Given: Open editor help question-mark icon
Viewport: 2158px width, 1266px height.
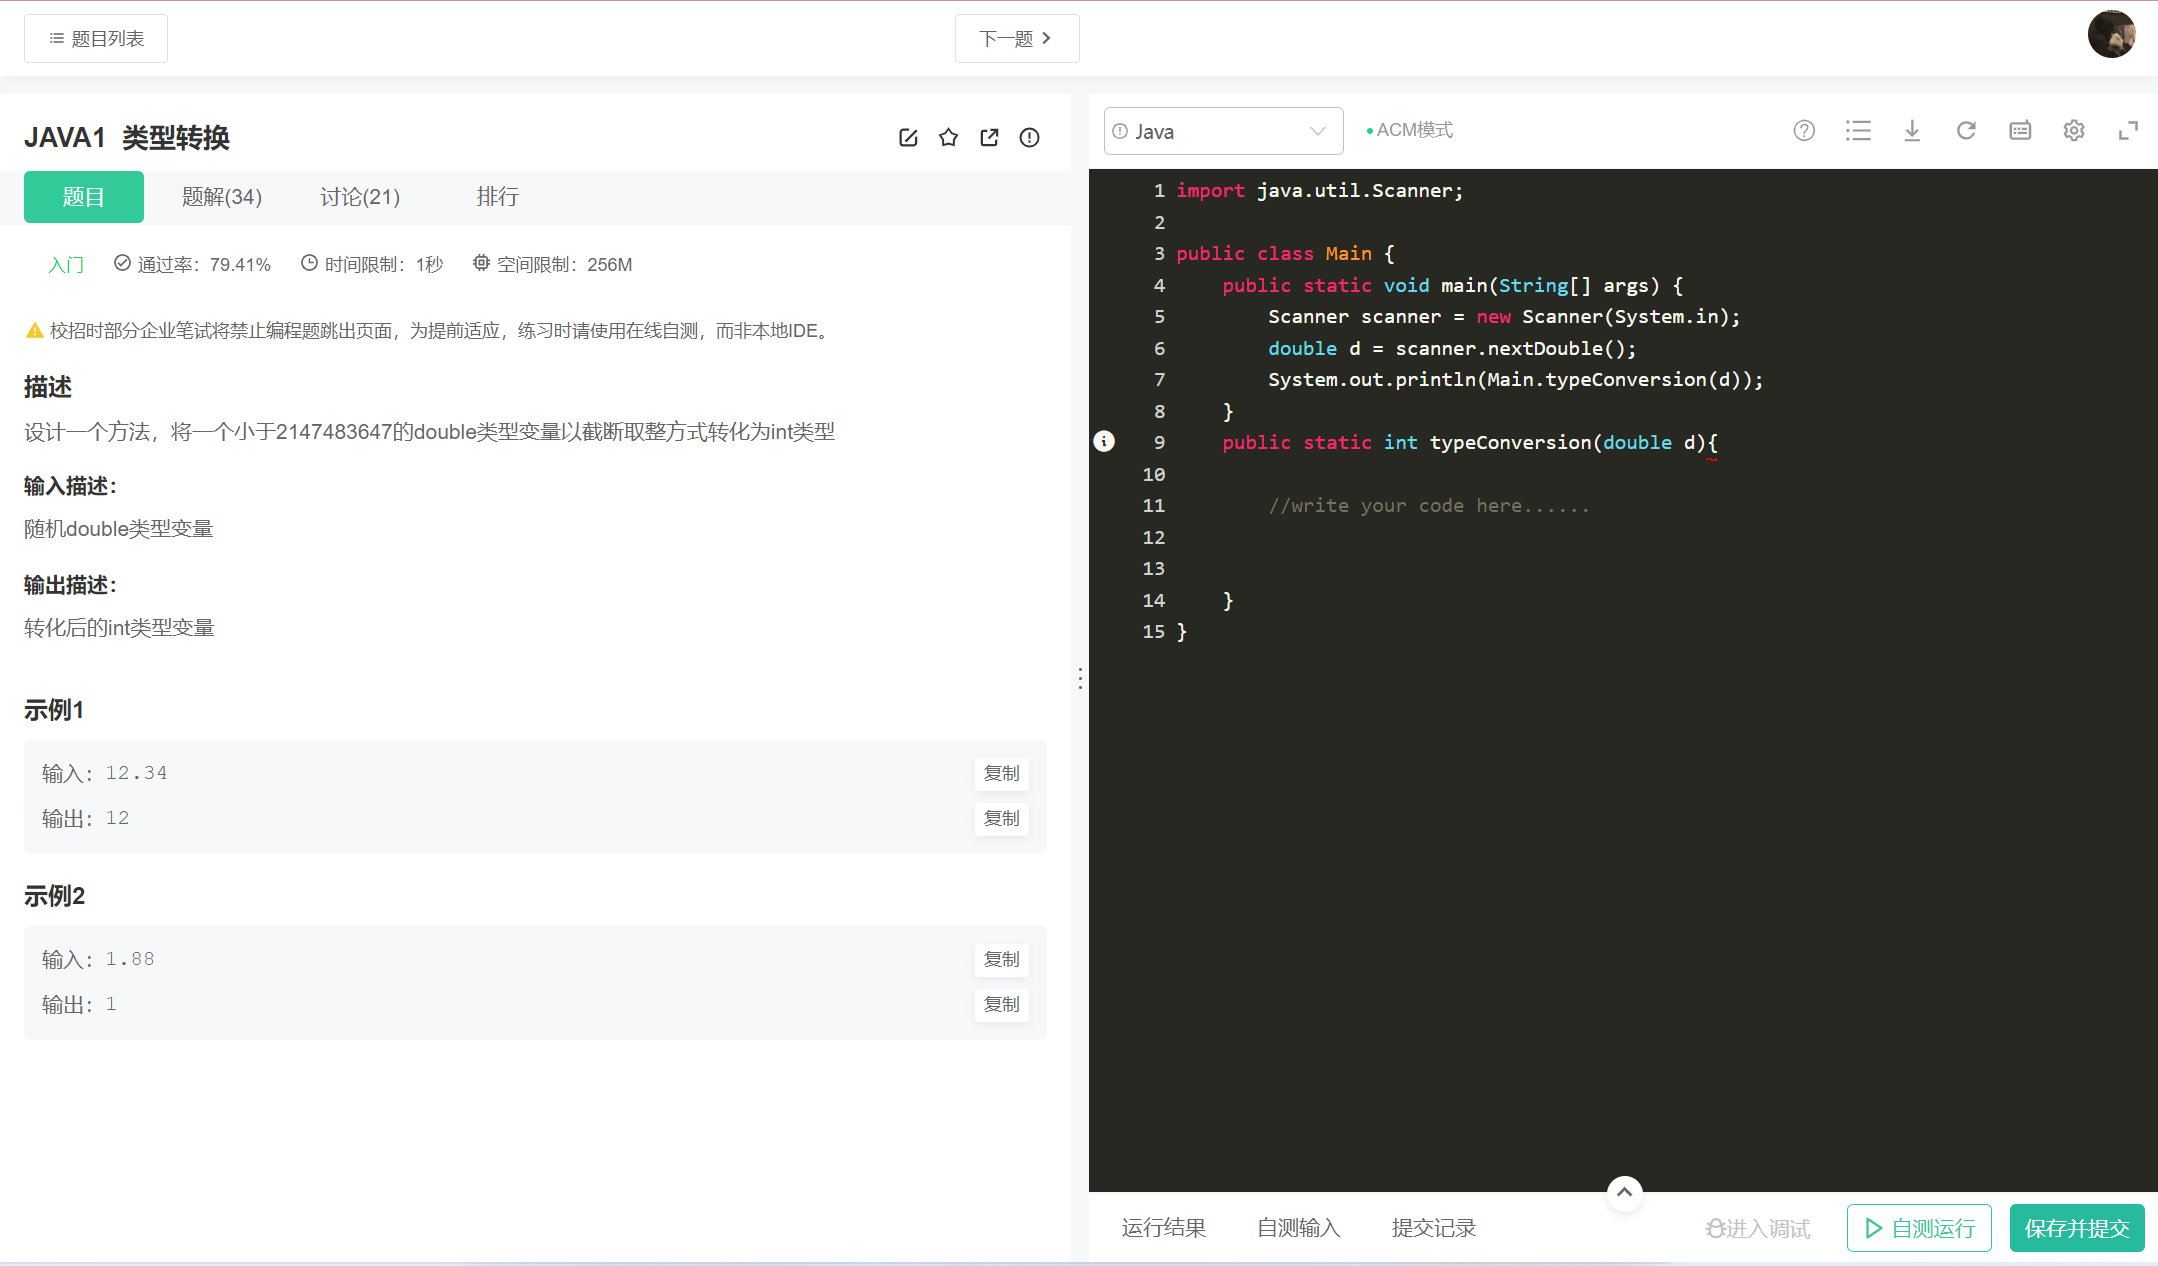Looking at the screenshot, I should tap(1804, 131).
